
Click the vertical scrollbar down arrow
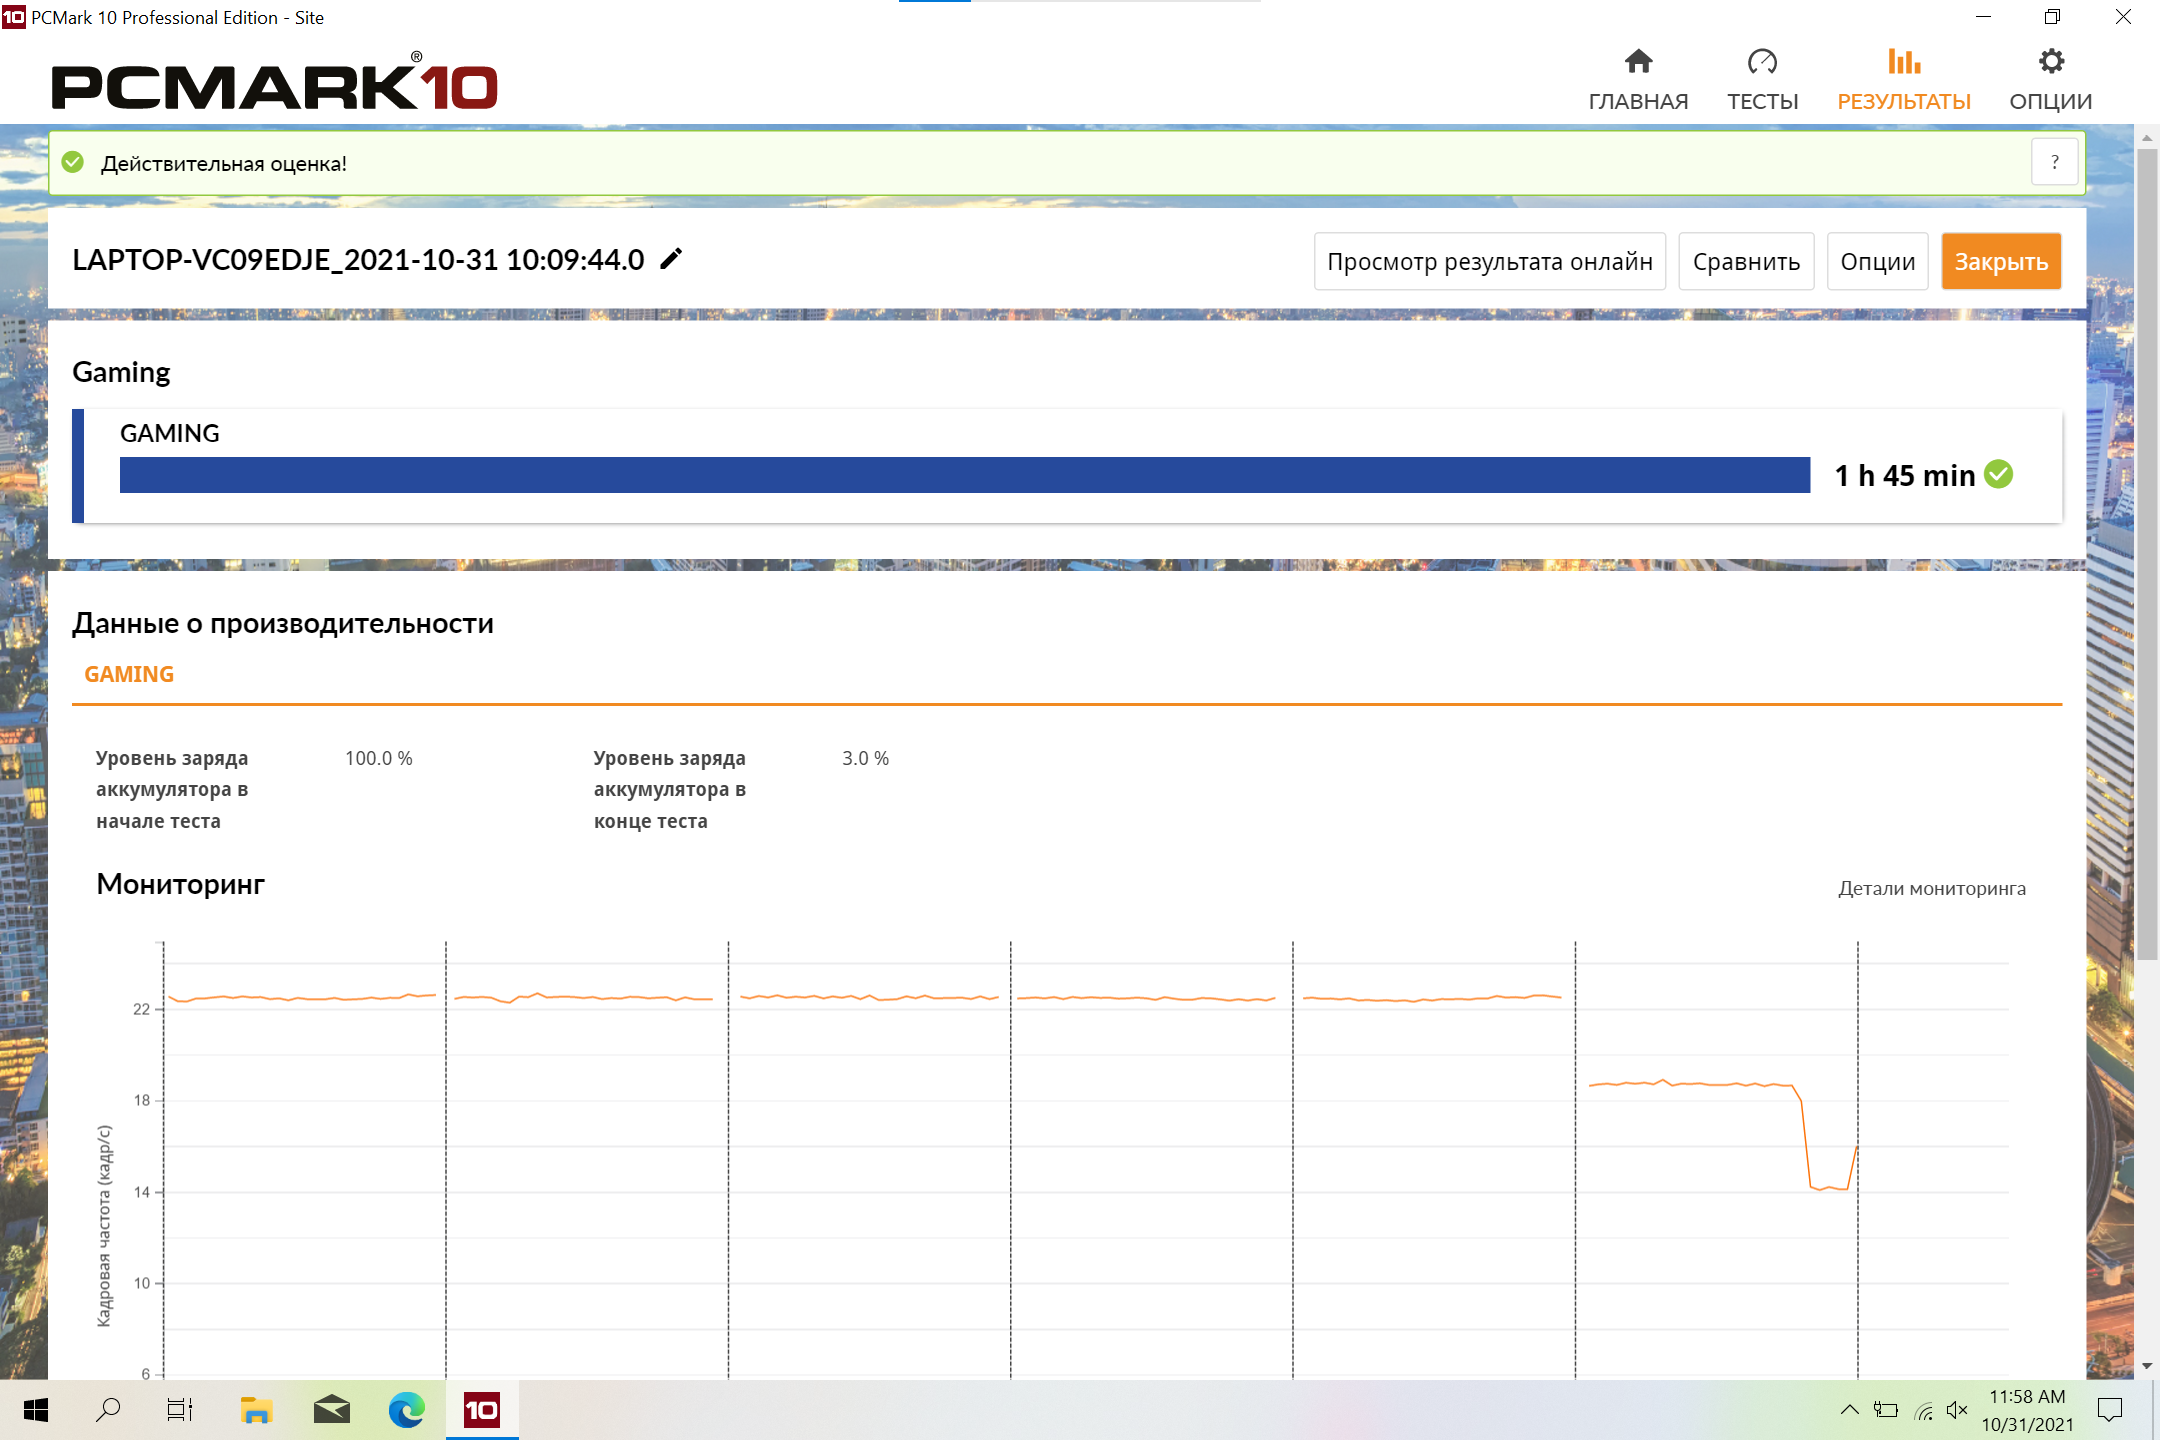[x=2146, y=1365]
